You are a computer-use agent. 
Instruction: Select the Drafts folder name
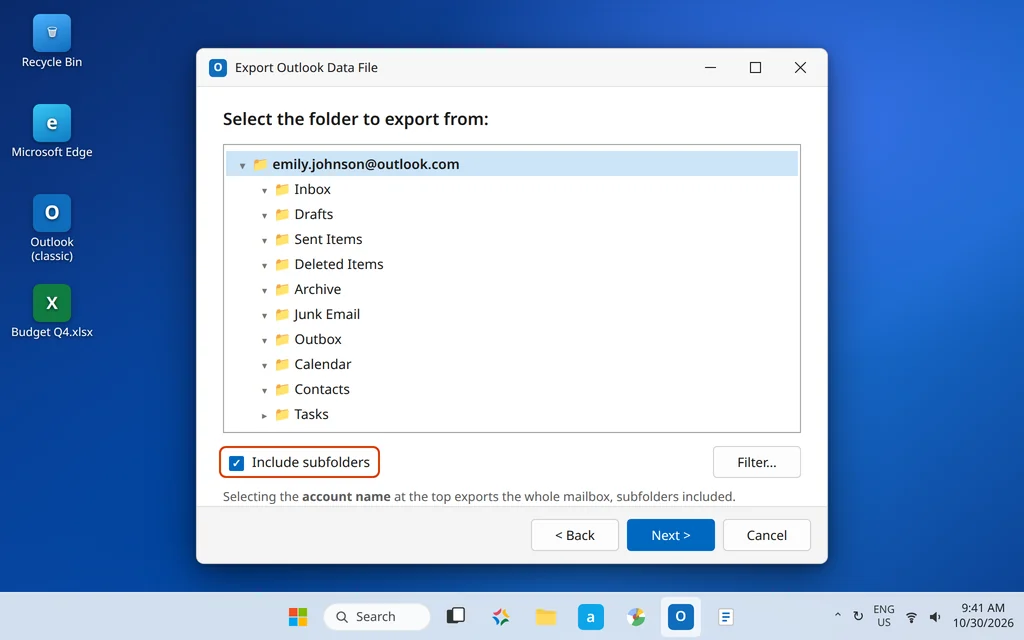click(313, 214)
